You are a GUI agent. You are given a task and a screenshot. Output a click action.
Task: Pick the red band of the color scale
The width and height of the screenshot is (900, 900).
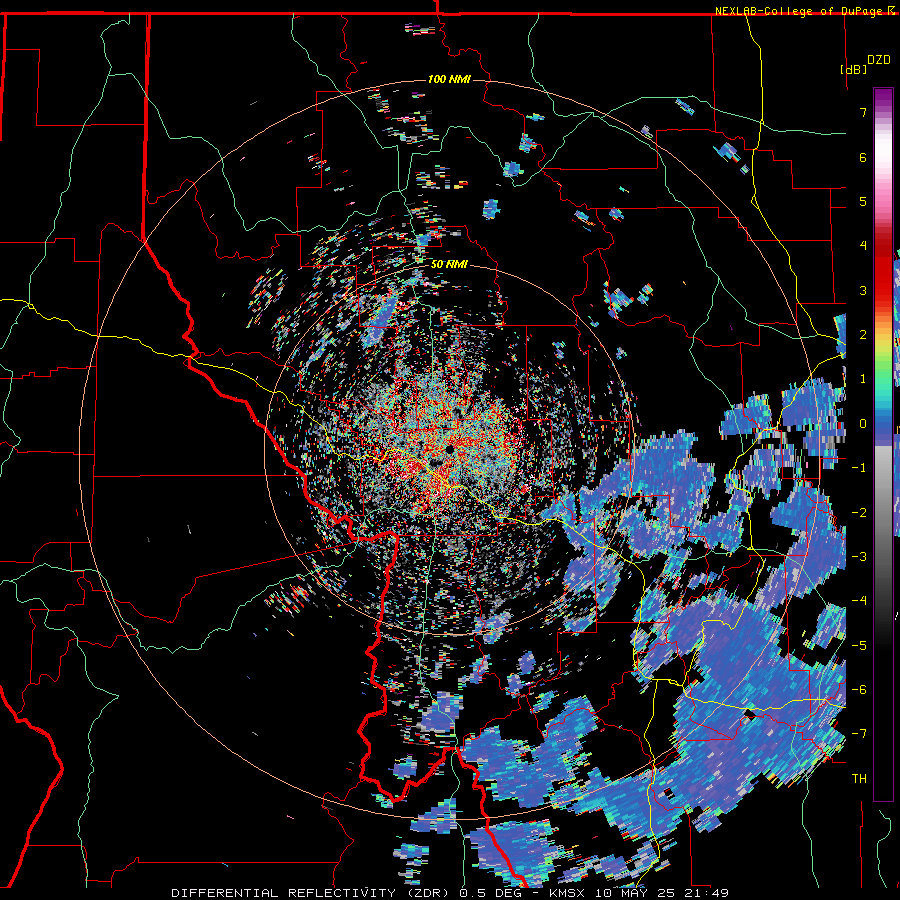tap(883, 270)
